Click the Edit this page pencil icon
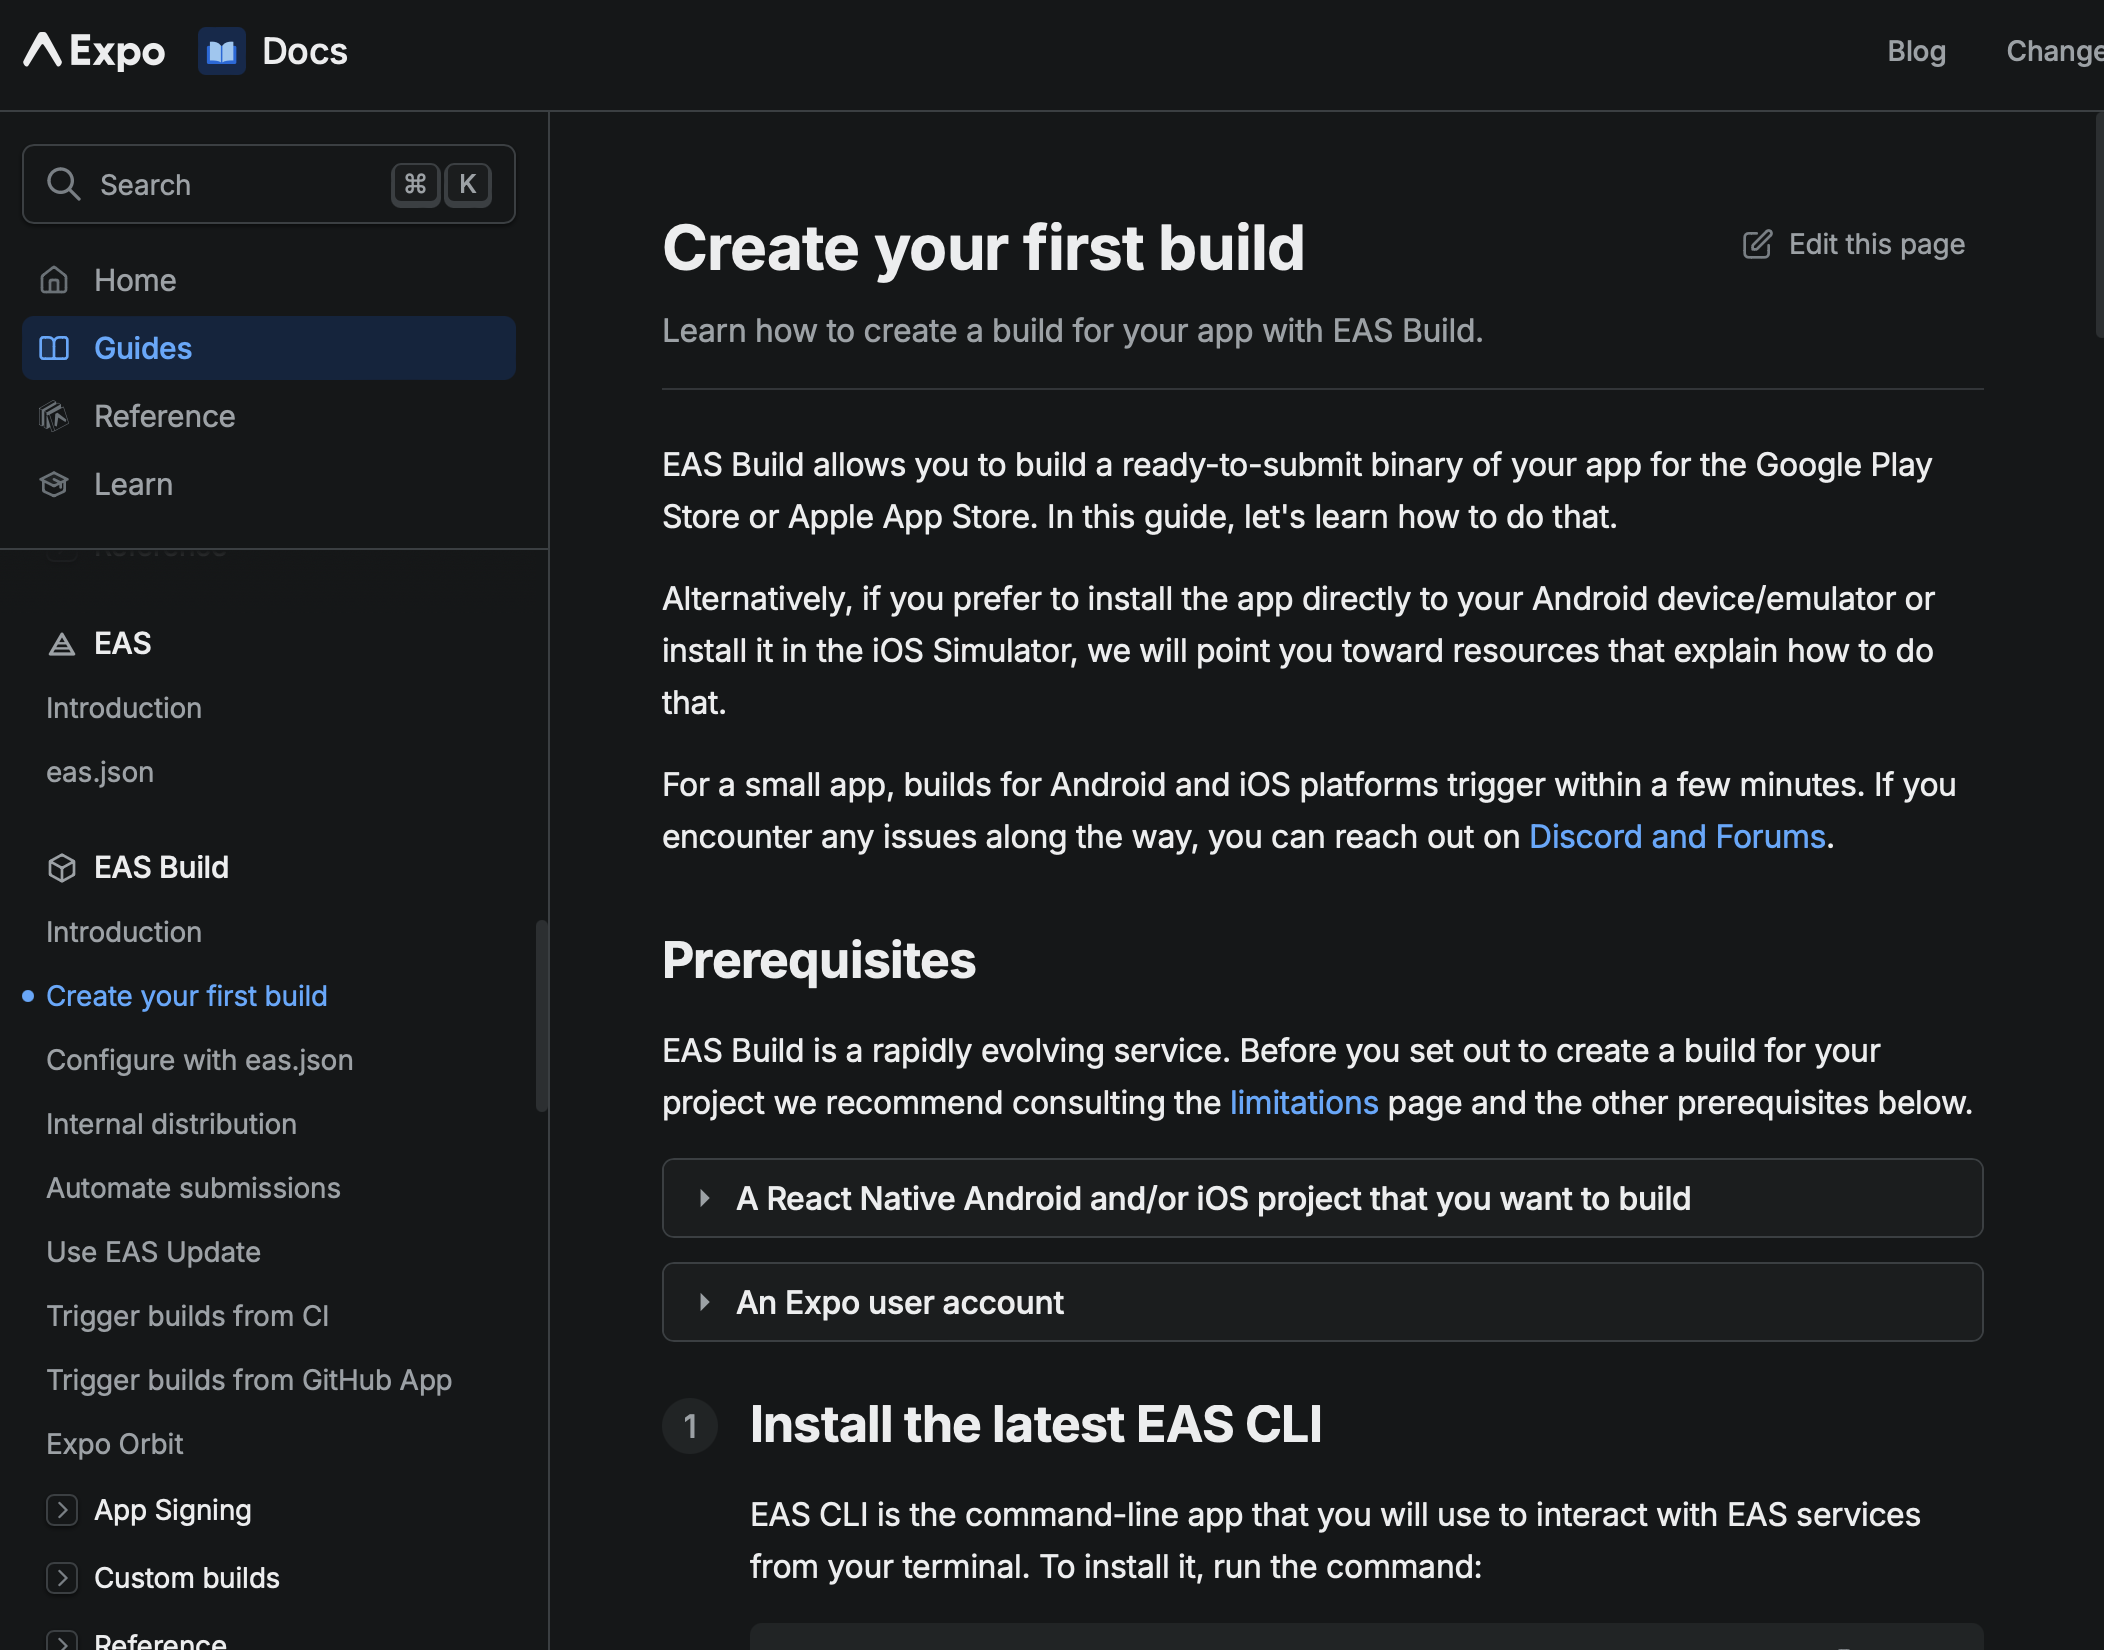Image resolution: width=2104 pixels, height=1650 pixels. (x=1757, y=245)
